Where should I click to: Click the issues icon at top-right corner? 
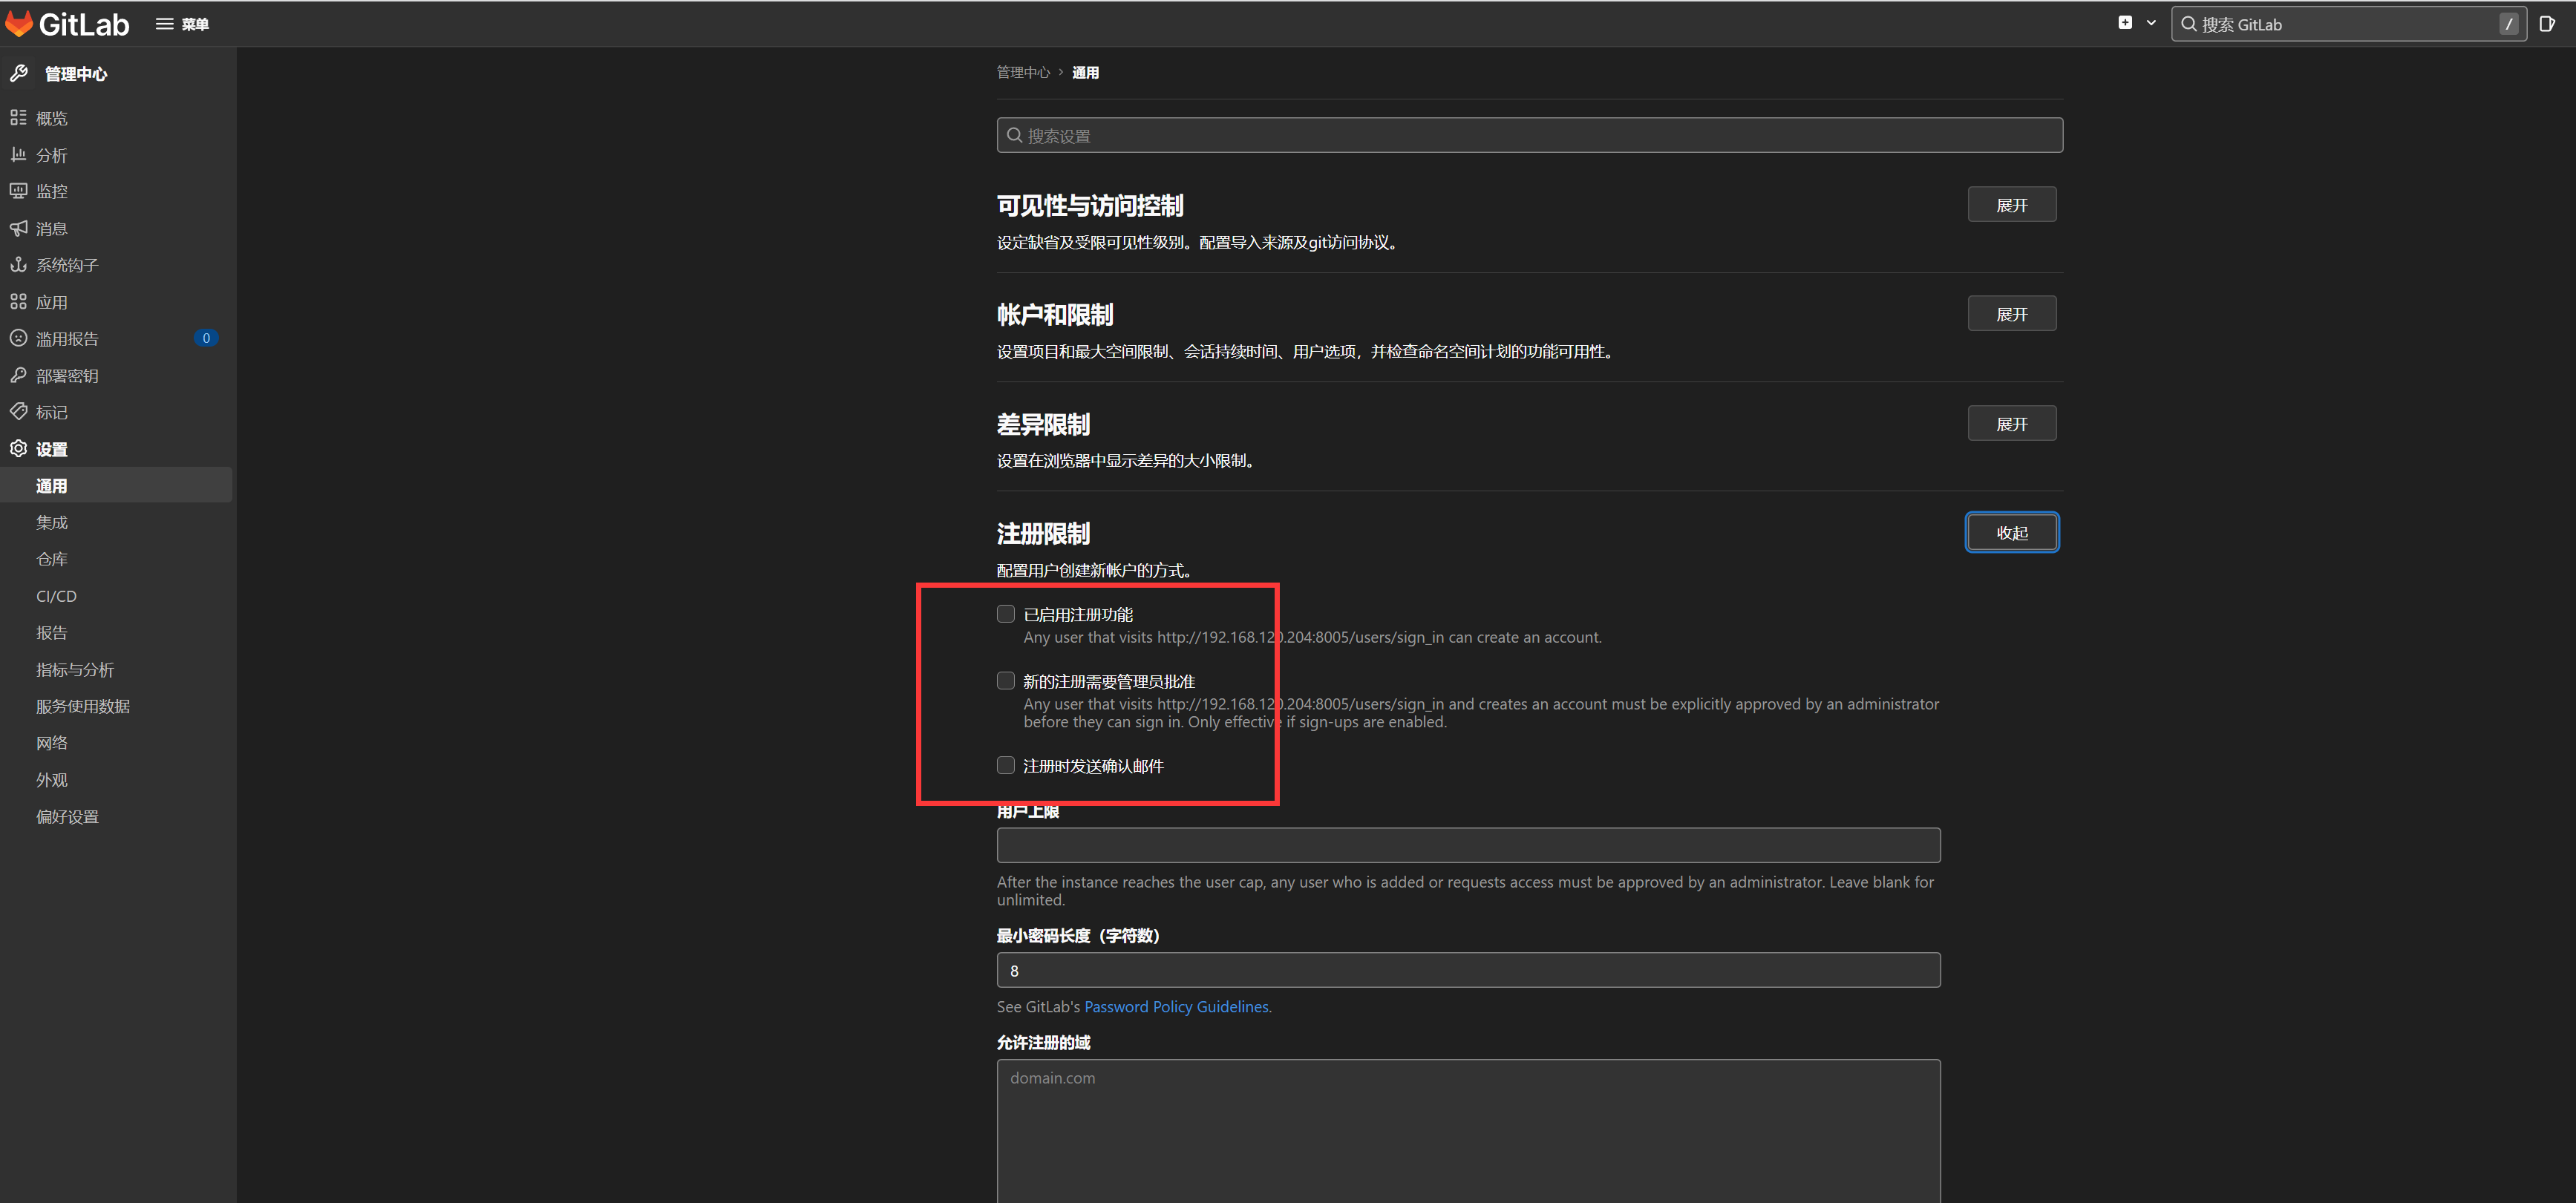[x=2547, y=24]
